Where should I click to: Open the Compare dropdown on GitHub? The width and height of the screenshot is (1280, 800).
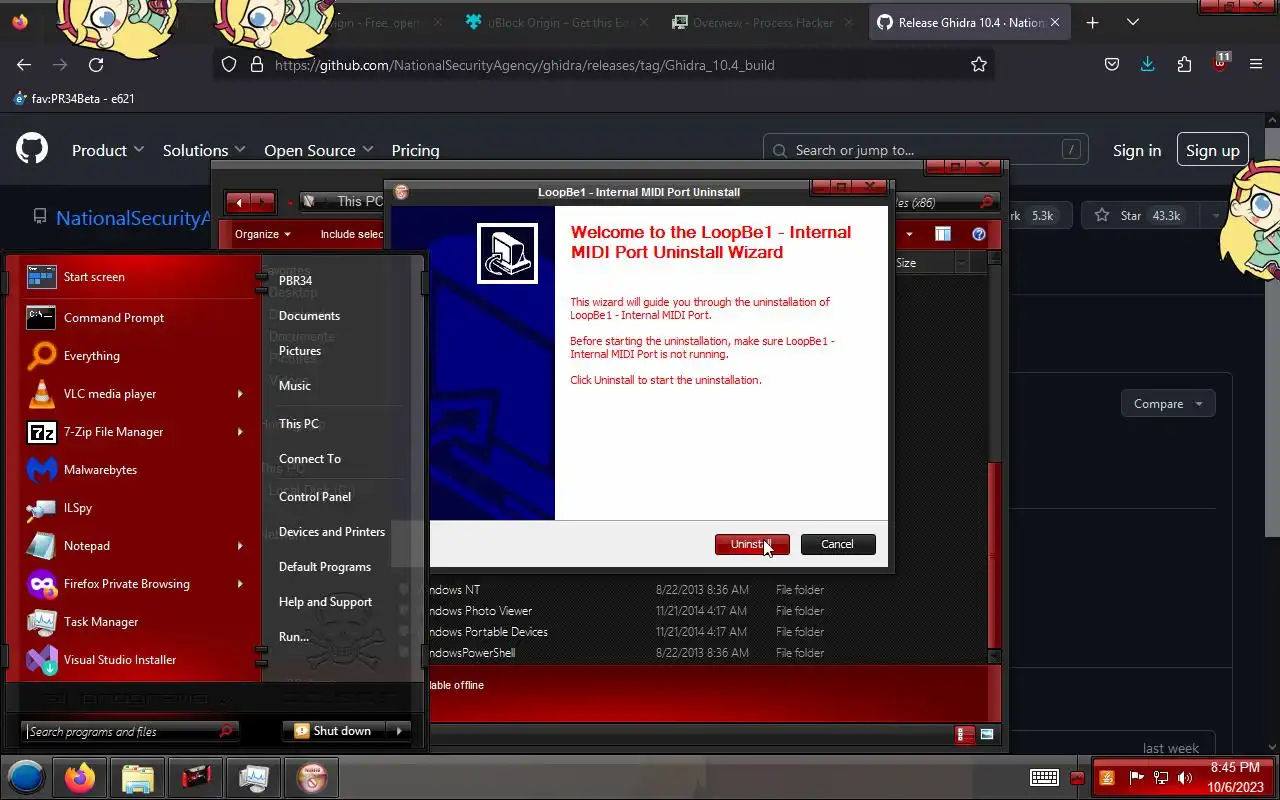(1168, 404)
